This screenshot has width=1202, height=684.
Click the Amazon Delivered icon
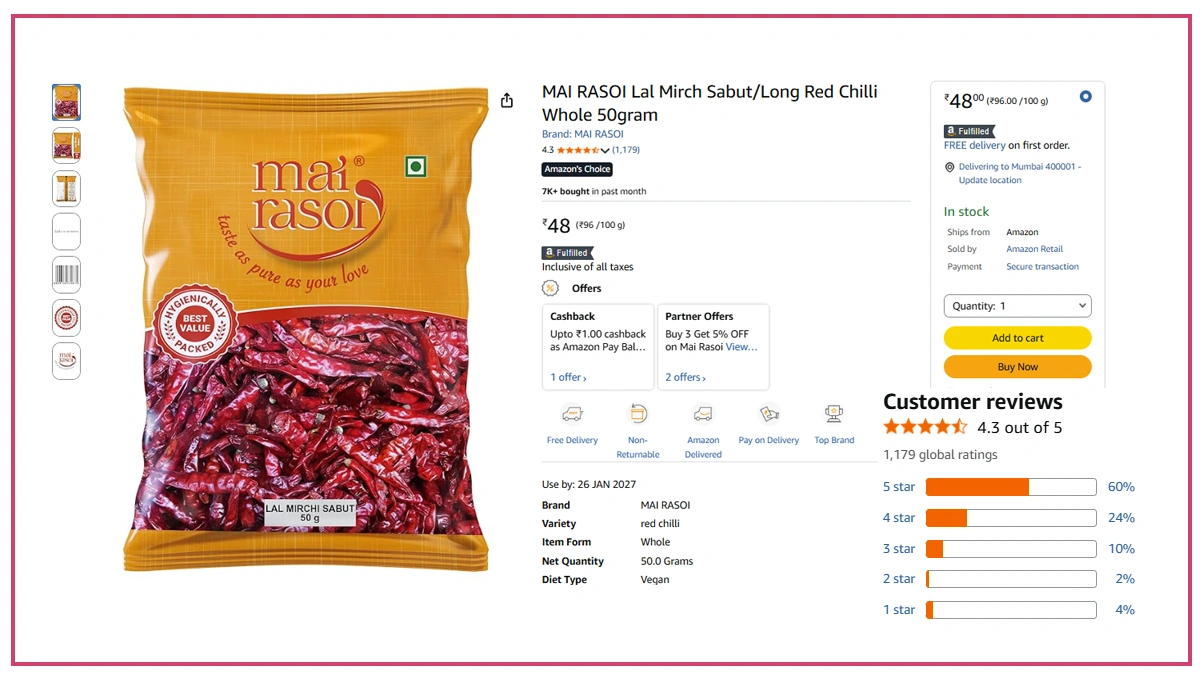click(x=703, y=414)
